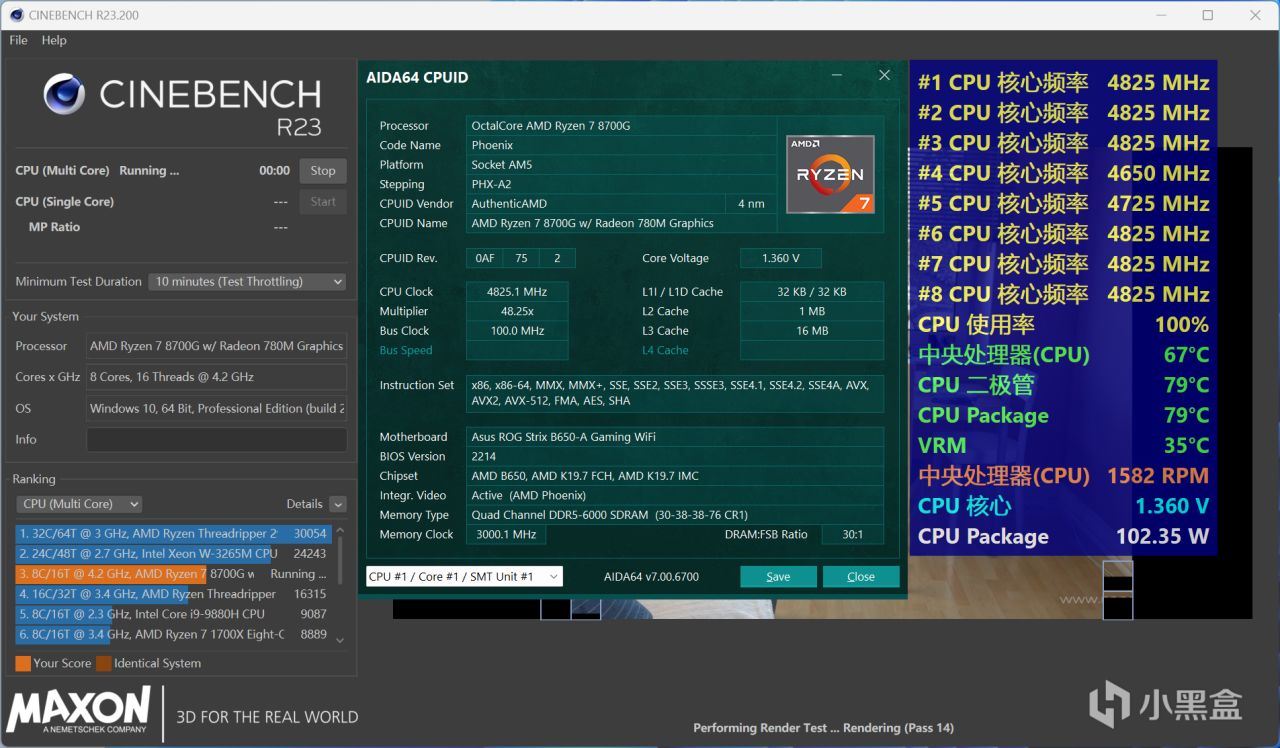The height and width of the screenshot is (748, 1280).
Task: Stop the CPU Multi Core test
Action: click(x=323, y=171)
